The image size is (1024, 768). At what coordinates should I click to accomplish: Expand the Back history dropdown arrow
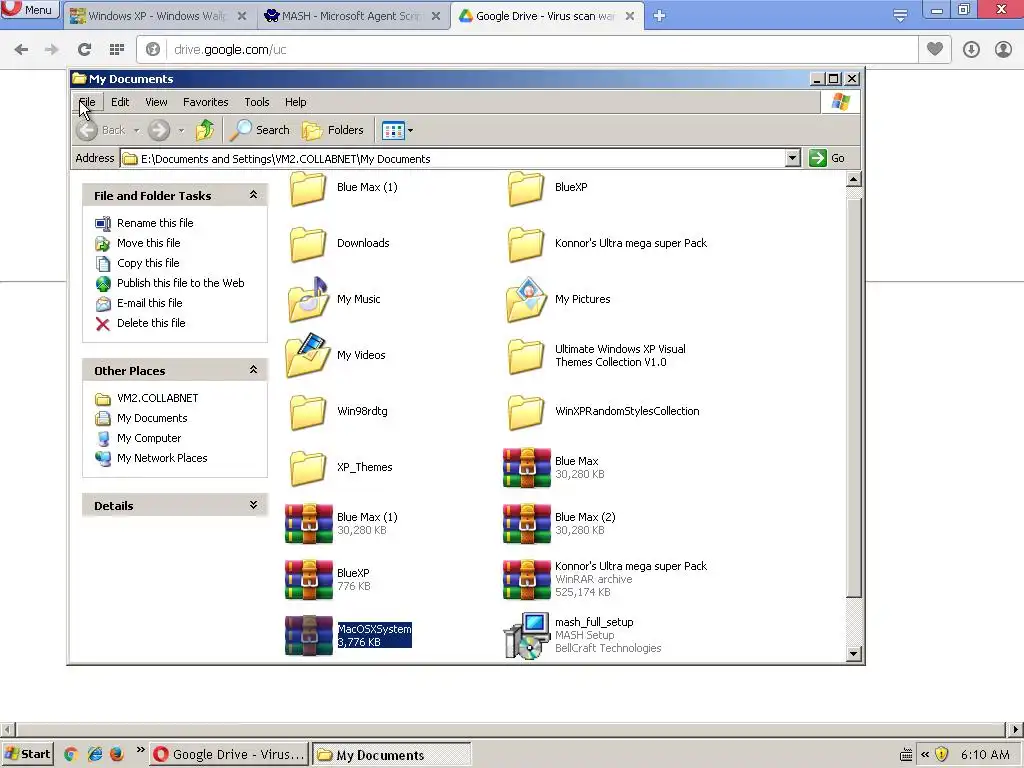136,130
